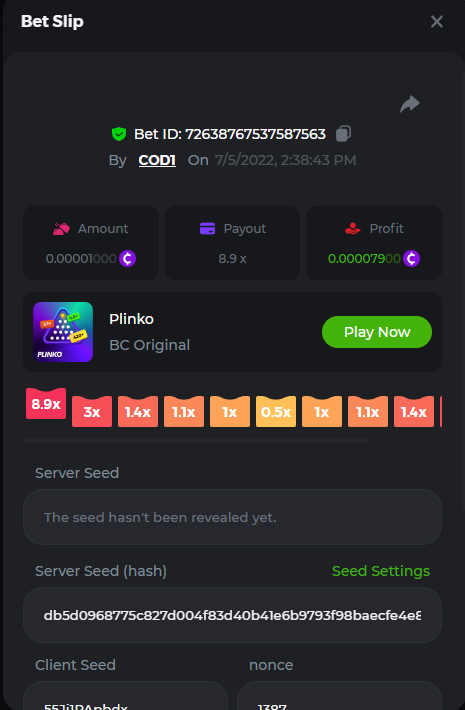Click the horizontal multiplier scrollbar
Image resolution: width=465 pixels, height=710 pixels.
pos(197,440)
